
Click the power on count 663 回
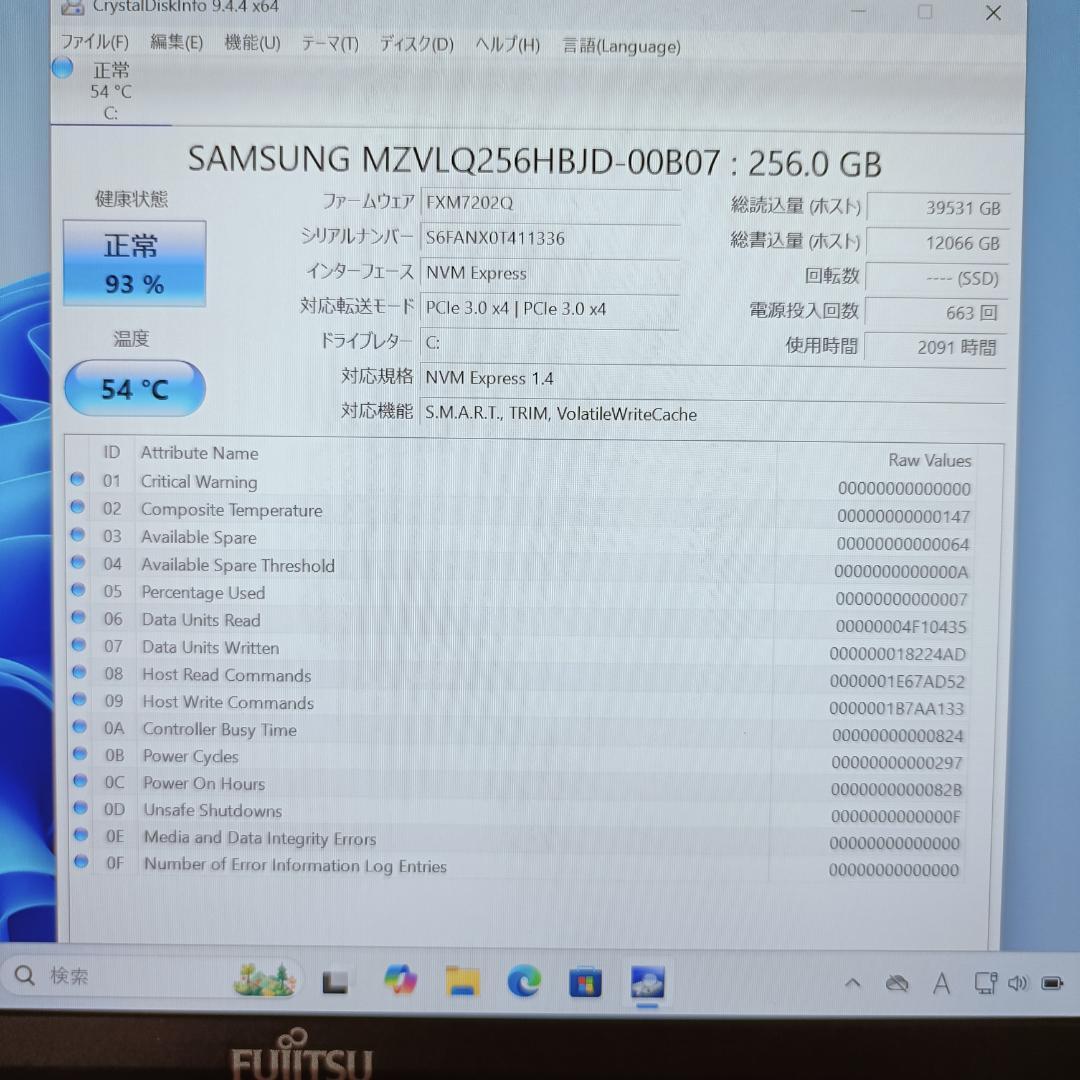coord(936,313)
